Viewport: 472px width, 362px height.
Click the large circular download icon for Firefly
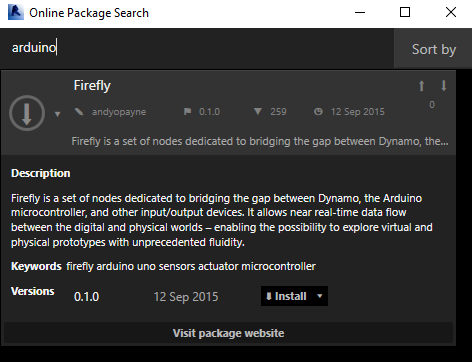[x=27, y=113]
